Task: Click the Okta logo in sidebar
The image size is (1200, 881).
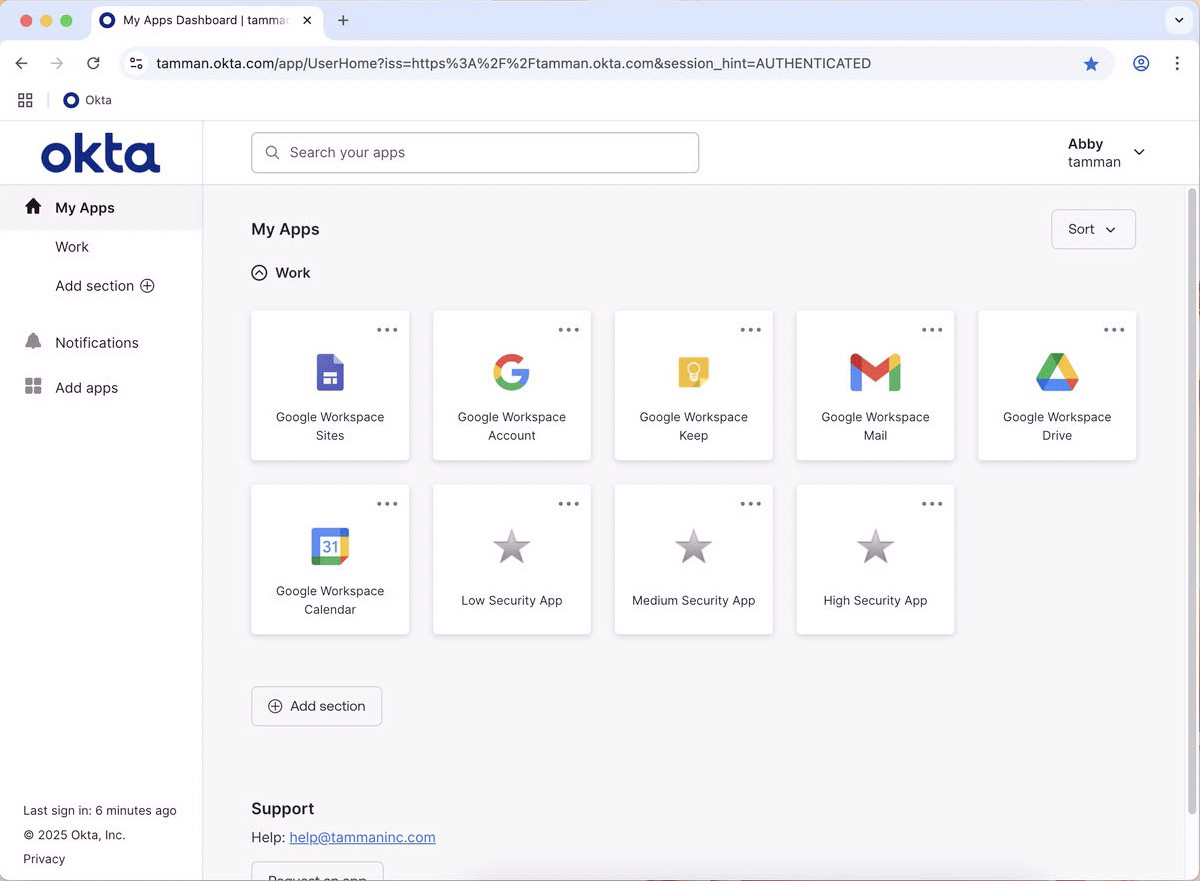Action: 101,154
